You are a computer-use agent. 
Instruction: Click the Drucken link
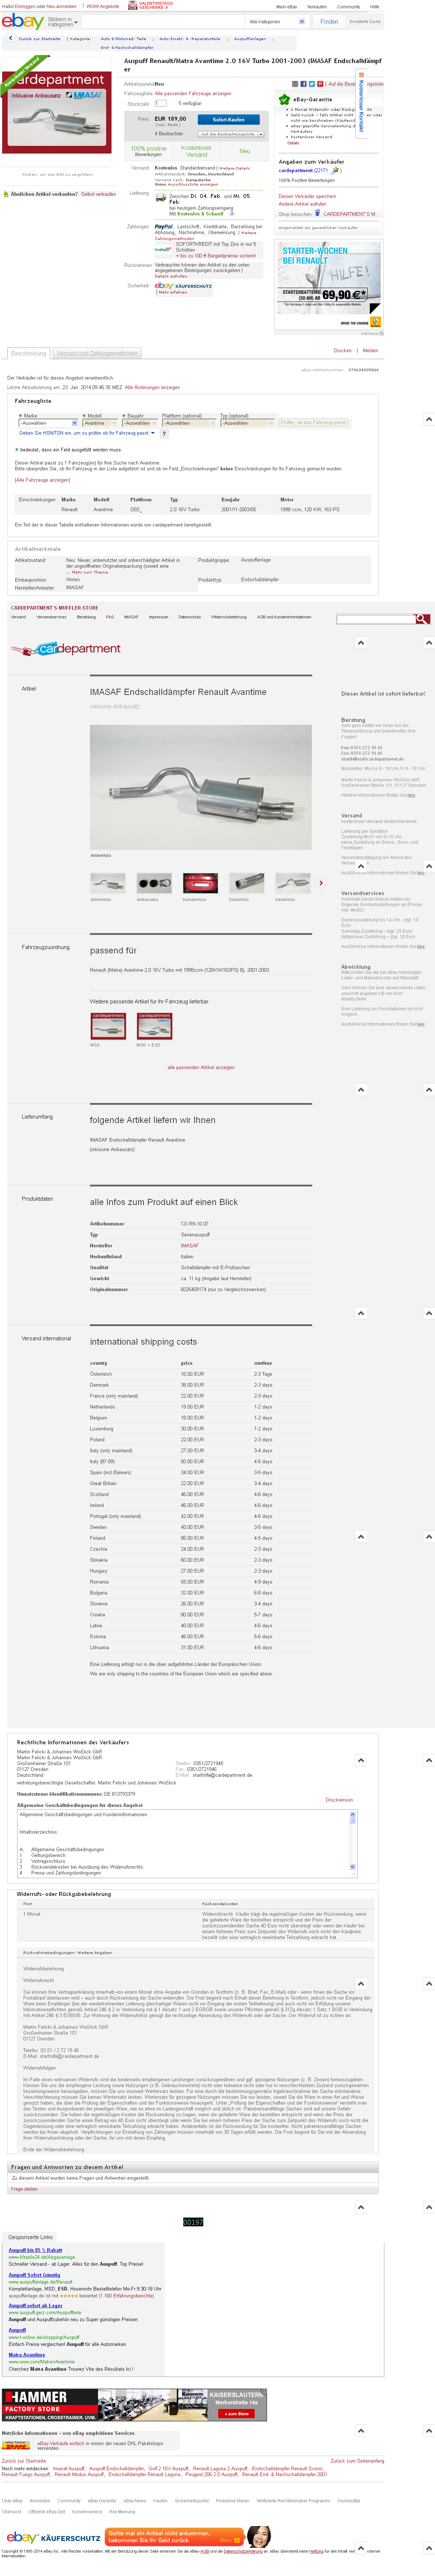[x=342, y=350]
